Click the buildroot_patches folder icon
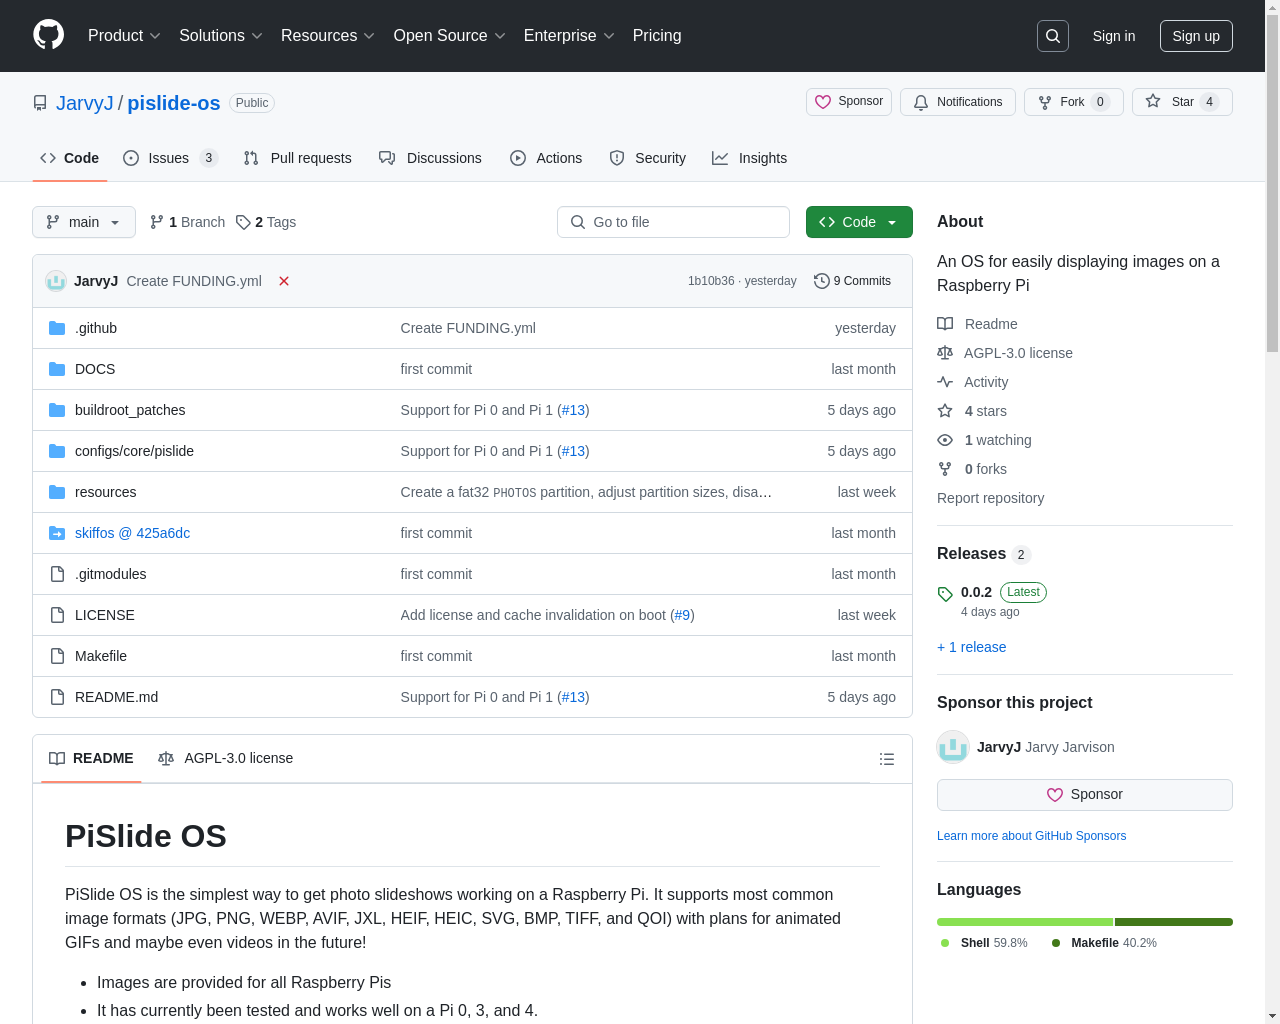Screen dimensions: 1280x1024 click(57, 410)
